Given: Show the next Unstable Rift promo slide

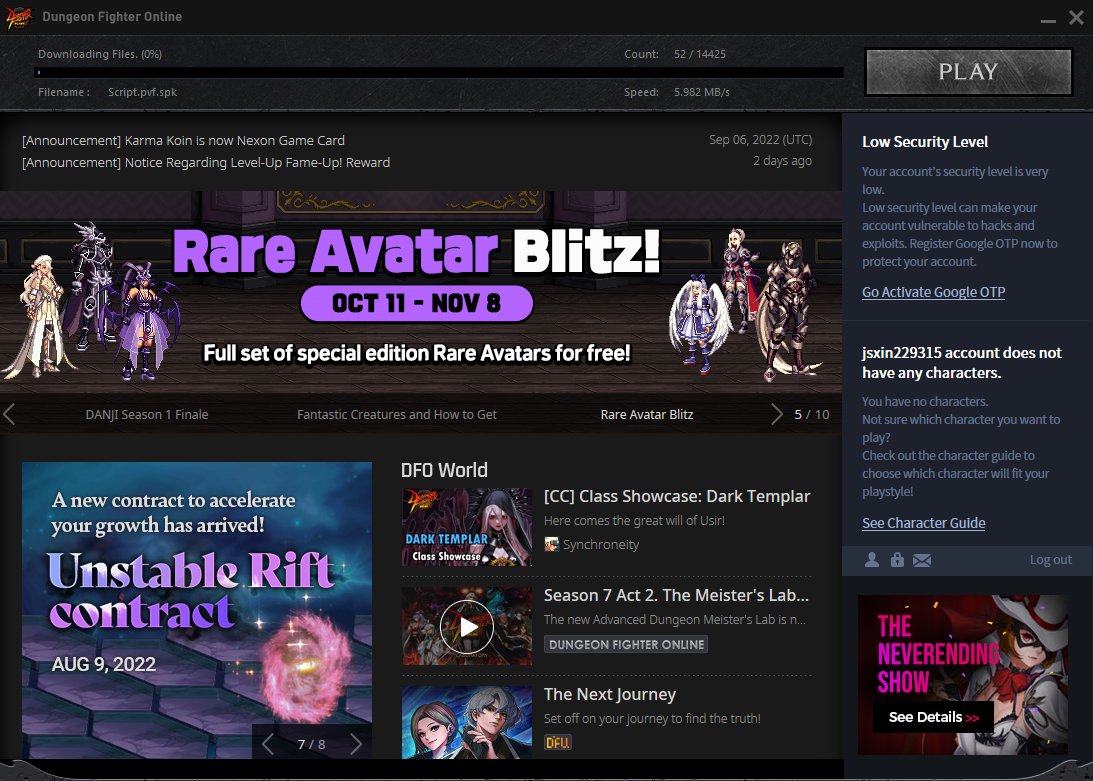Looking at the screenshot, I should [356, 744].
